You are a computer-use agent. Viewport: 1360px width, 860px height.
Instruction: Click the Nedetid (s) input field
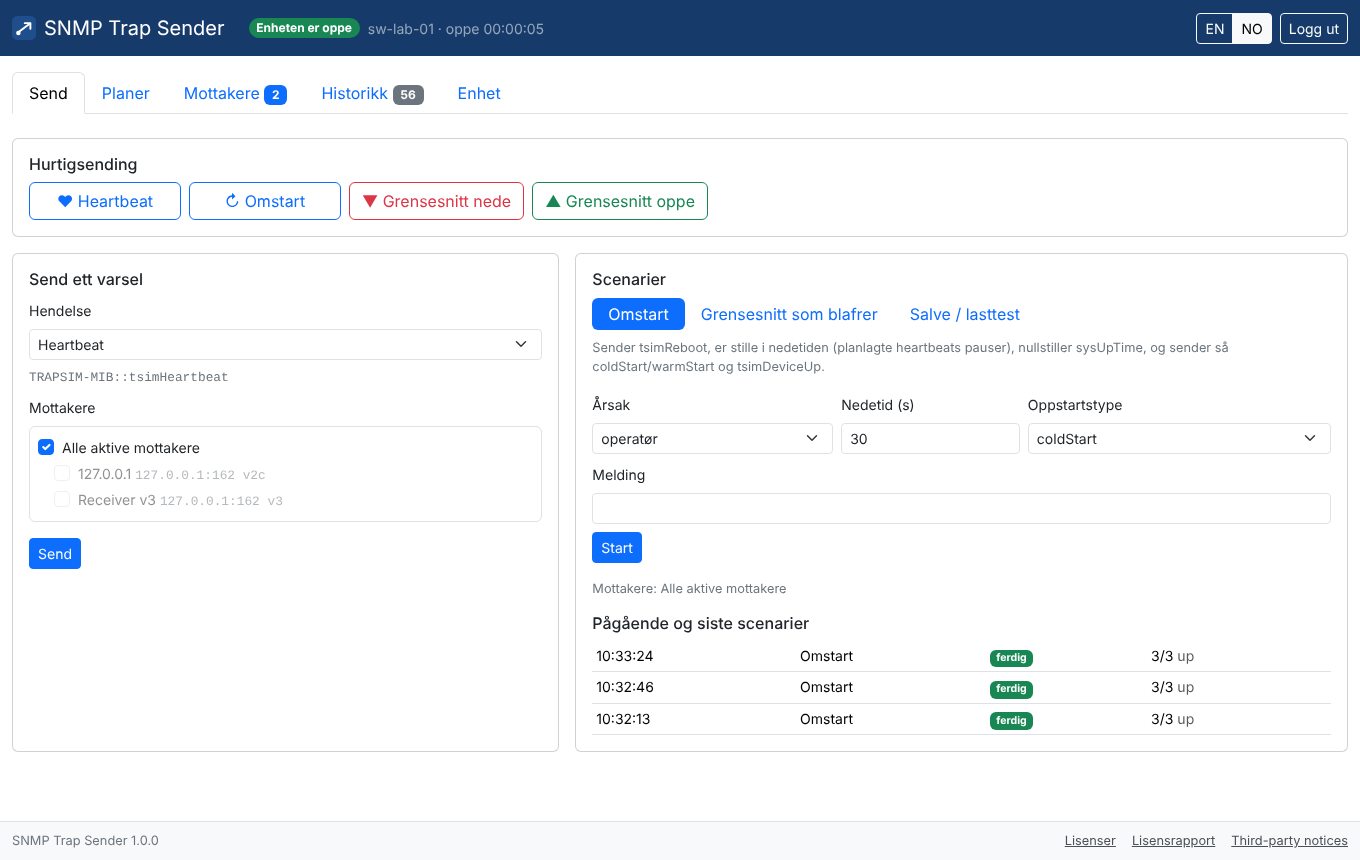click(x=930, y=438)
